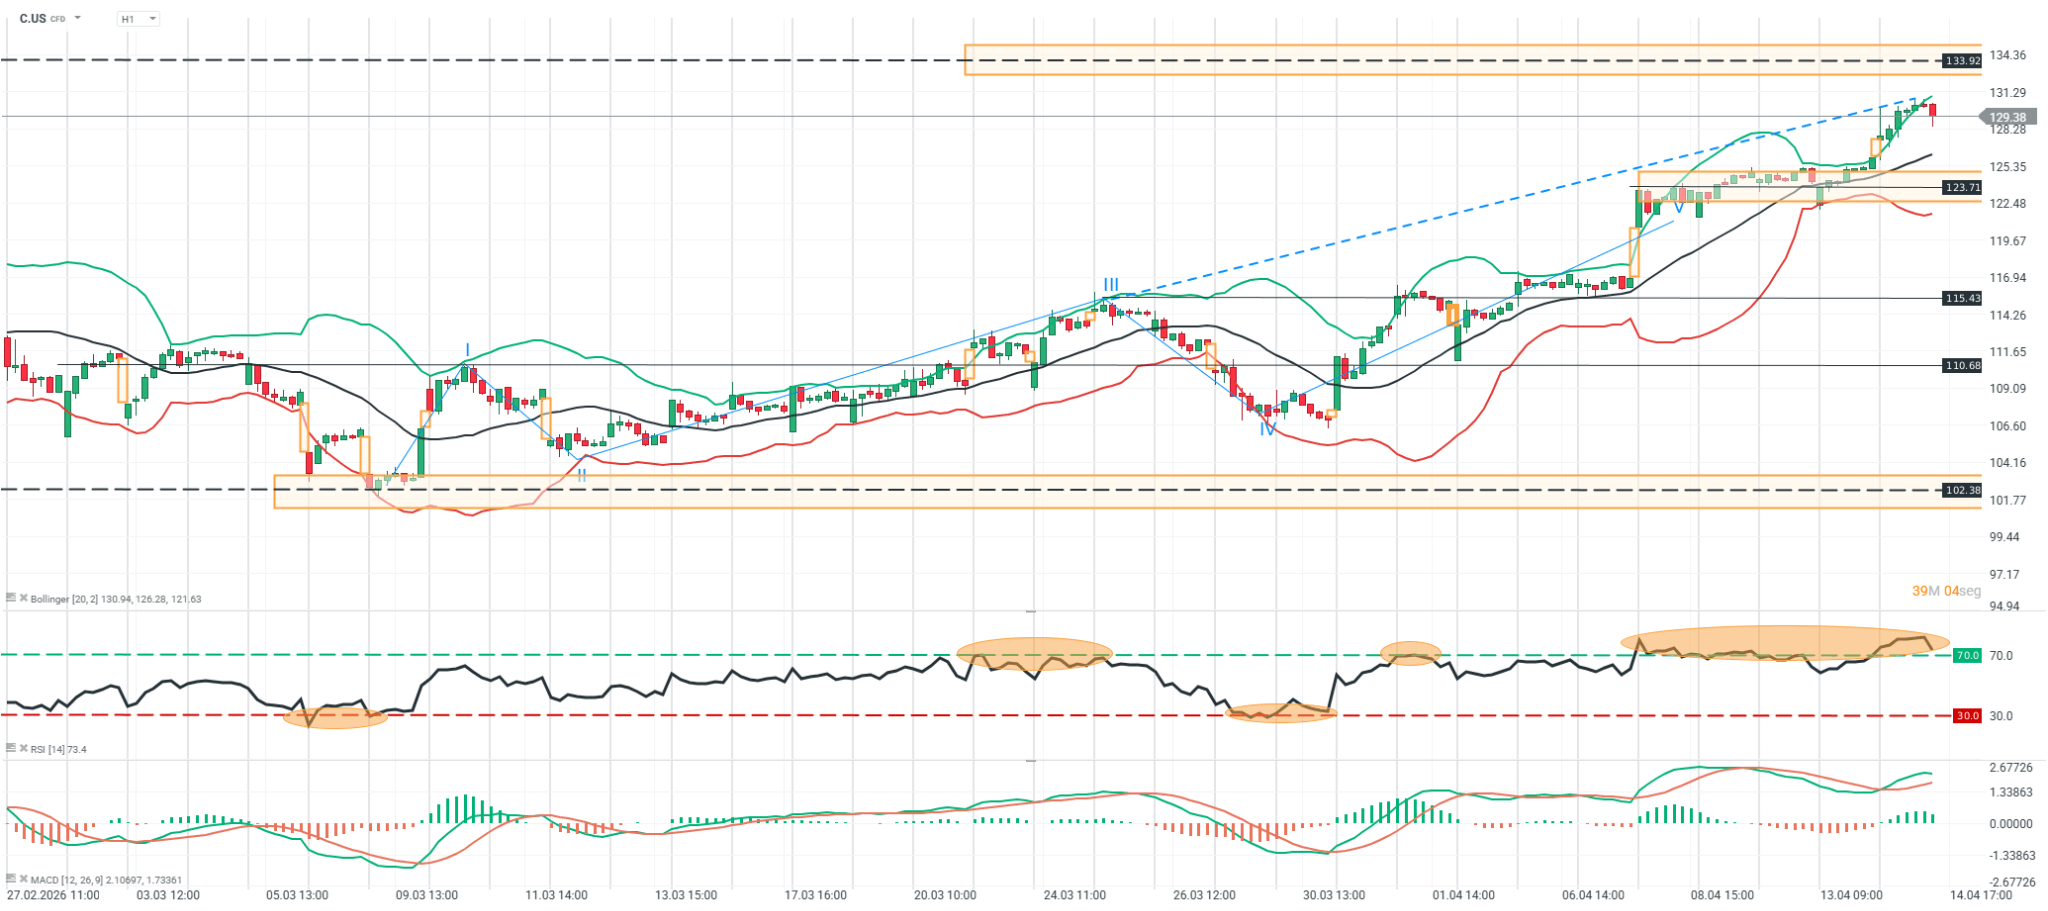Click the resize handle between chart and RSI
2048x911 pixels.
pos(1031,611)
